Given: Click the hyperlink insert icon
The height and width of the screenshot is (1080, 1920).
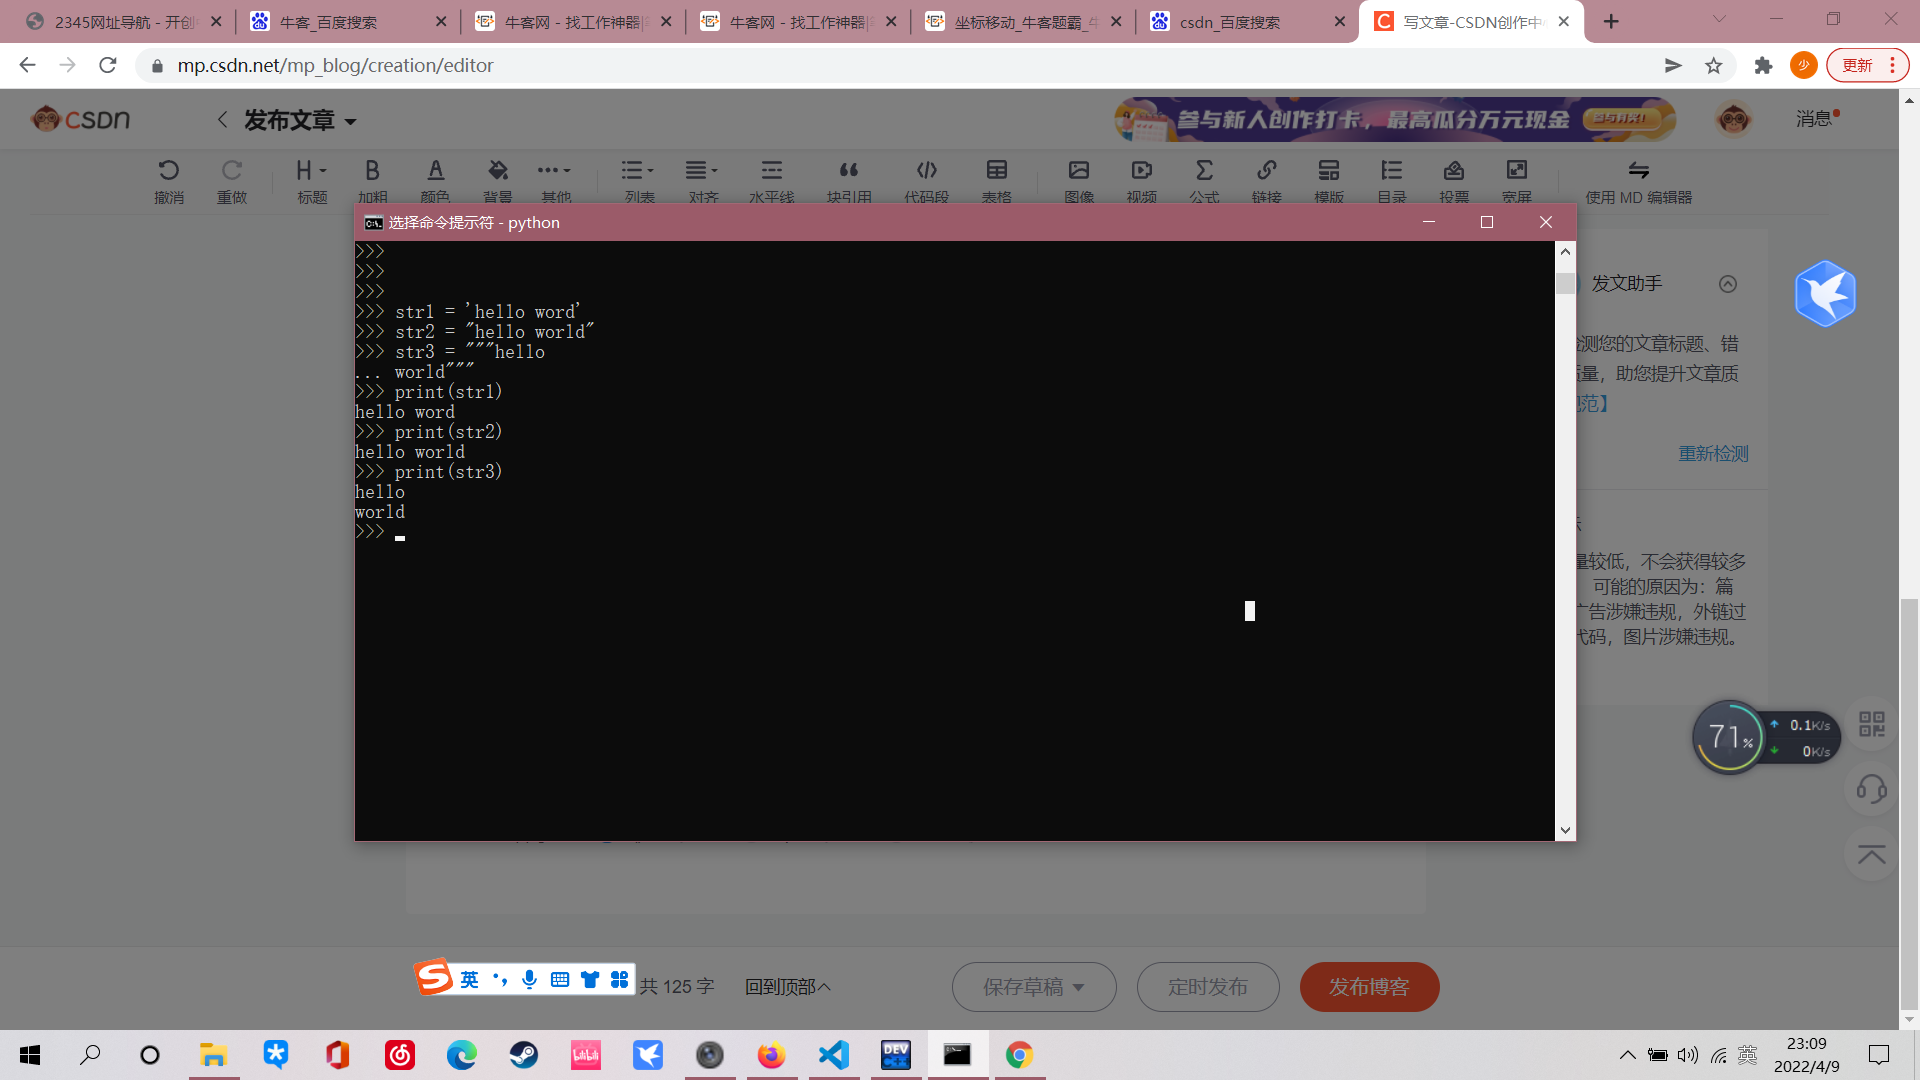Looking at the screenshot, I should (1266, 171).
